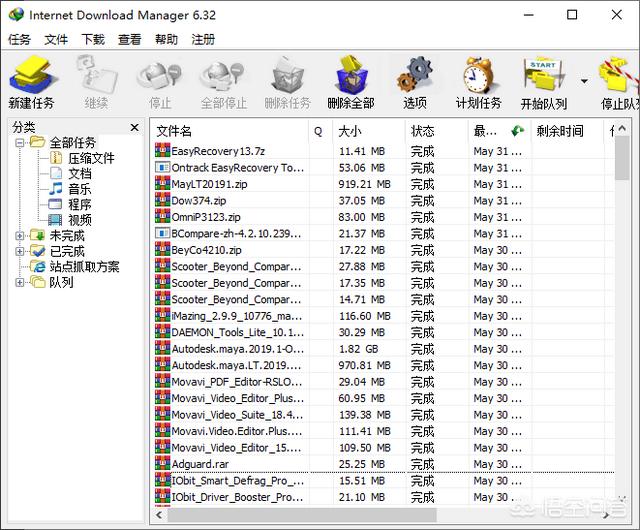
Task: Select the Movavi_PDF_Editor download row
Action: pos(384,382)
